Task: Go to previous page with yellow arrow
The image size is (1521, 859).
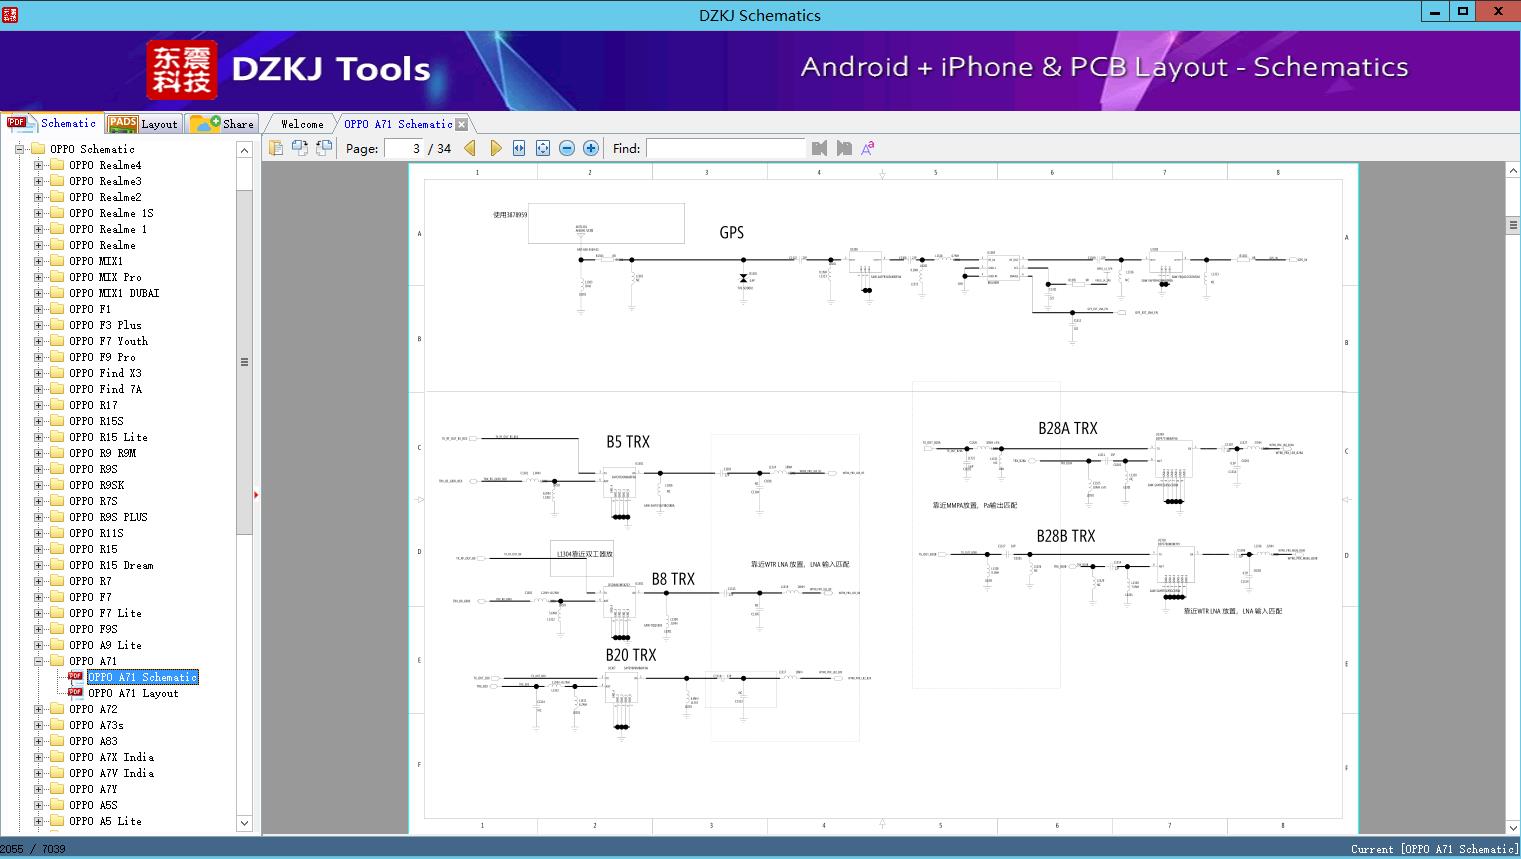Action: pos(470,148)
